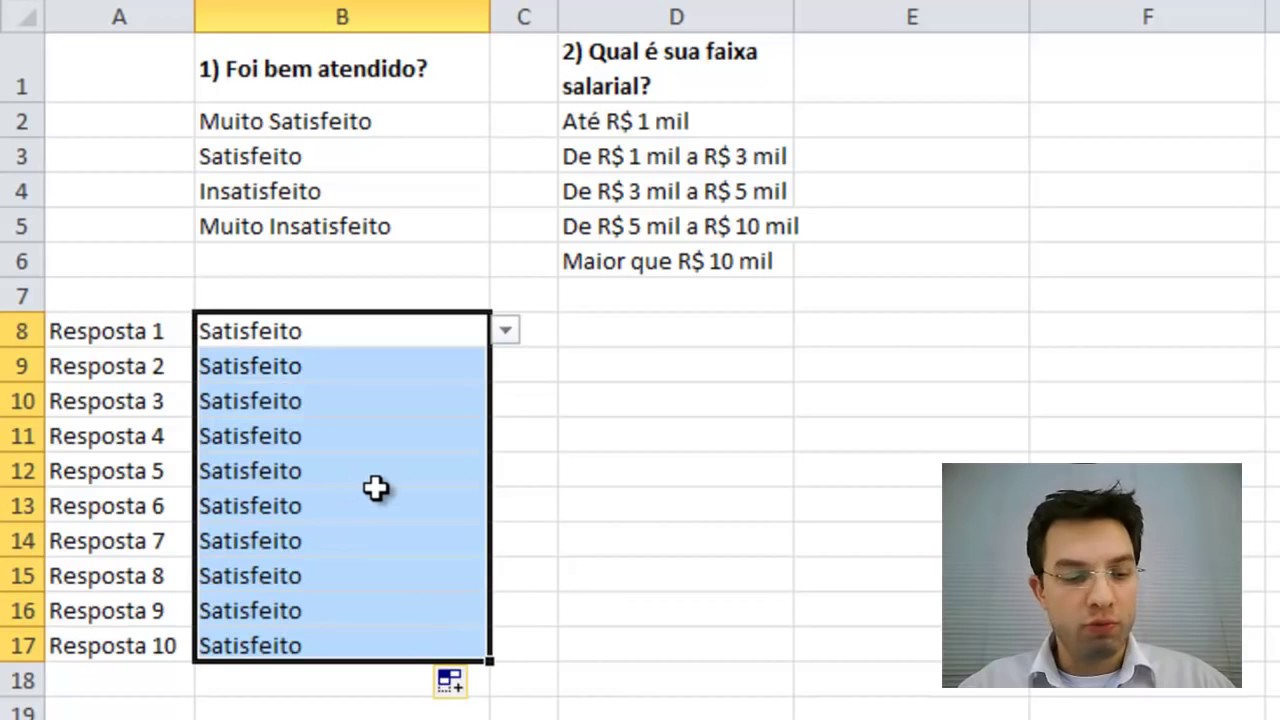Click cell 'Insatisfeito' in row 4
Image resolution: width=1280 pixels, height=720 pixels.
(x=342, y=191)
